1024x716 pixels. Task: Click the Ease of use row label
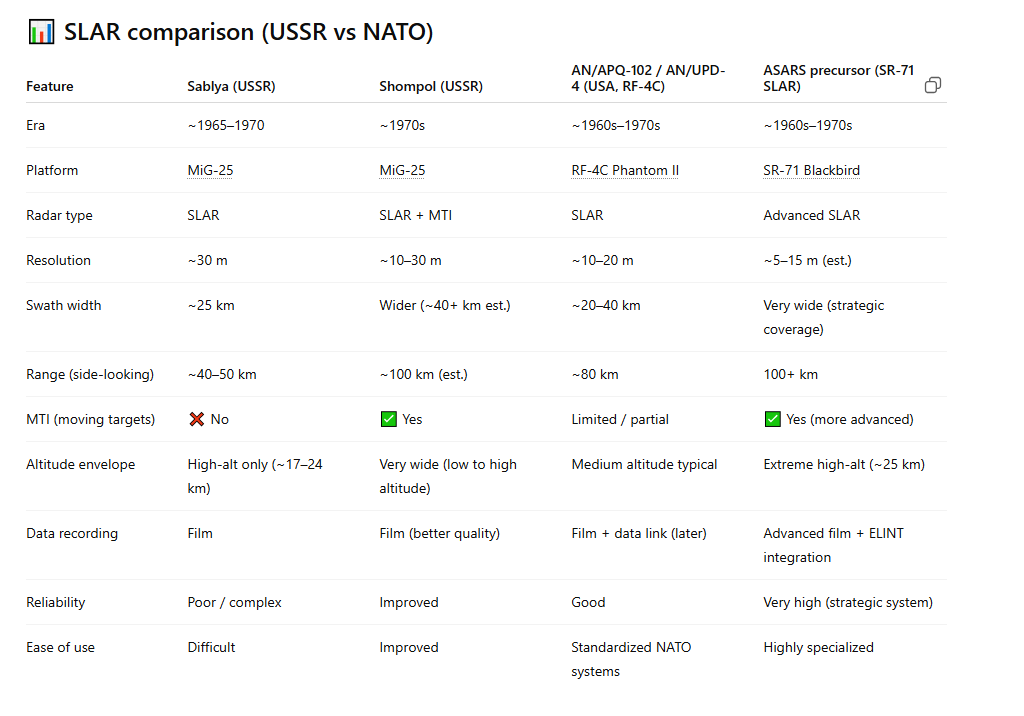pyautogui.click(x=61, y=647)
